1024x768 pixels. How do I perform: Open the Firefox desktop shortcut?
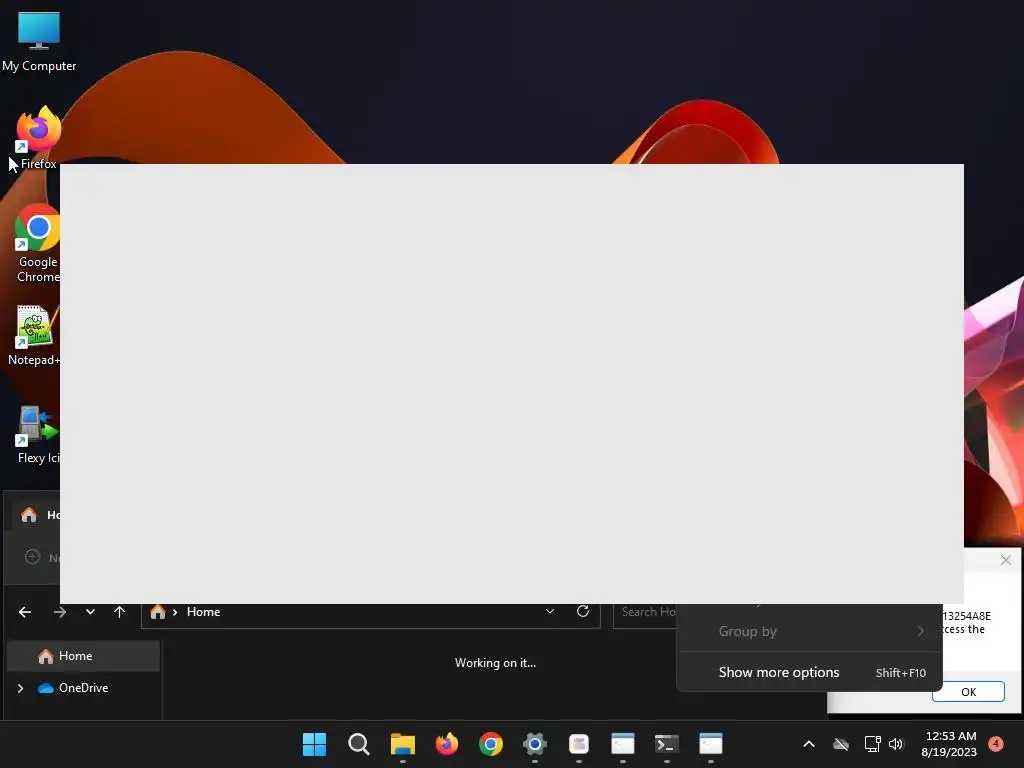(38, 137)
